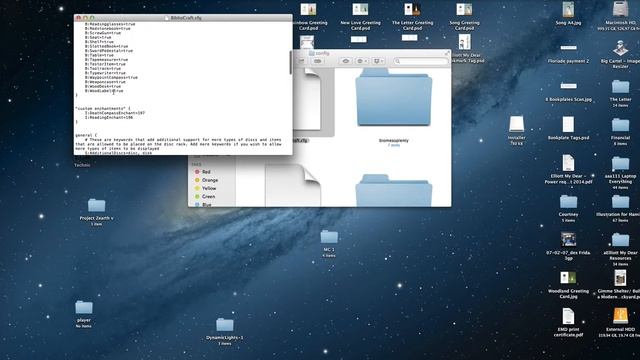Open the MC 1 folder on the desktop
This screenshot has height=360, width=640.
point(329,237)
